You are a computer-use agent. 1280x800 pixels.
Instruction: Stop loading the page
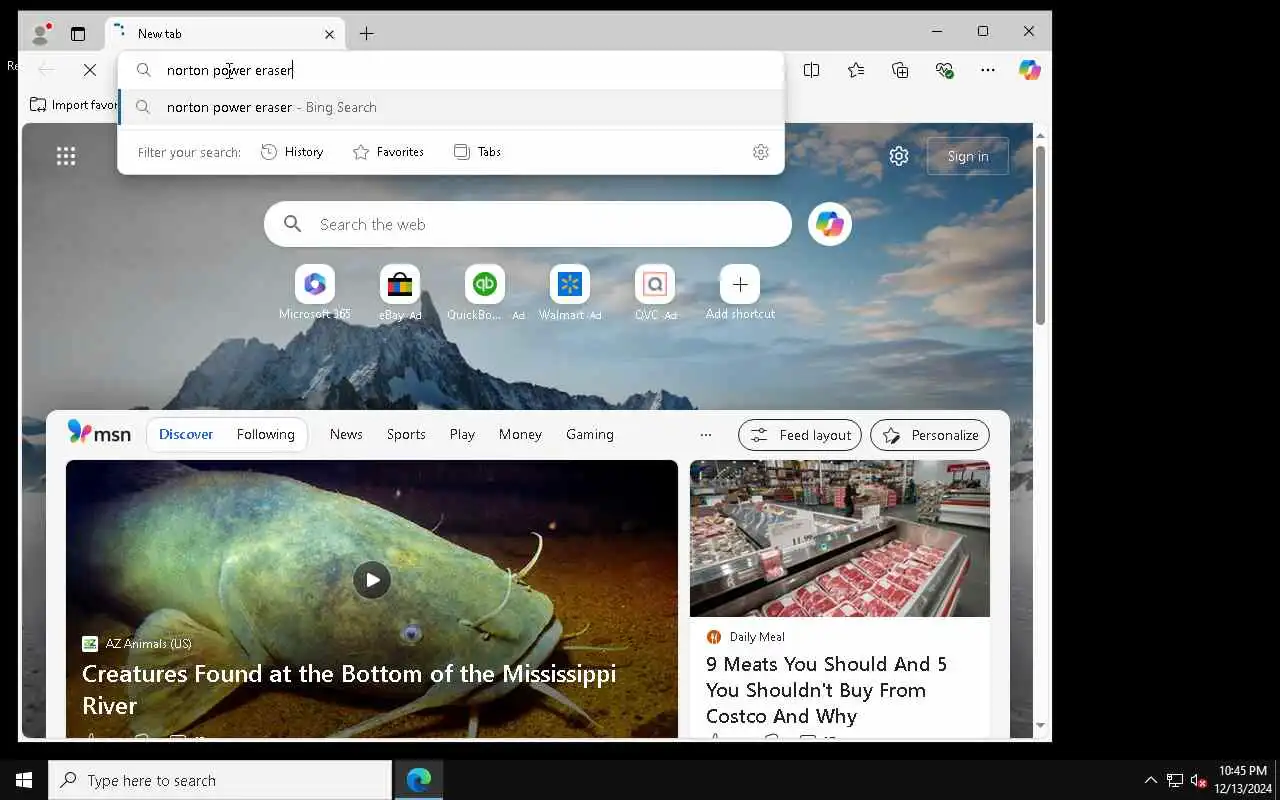point(89,70)
